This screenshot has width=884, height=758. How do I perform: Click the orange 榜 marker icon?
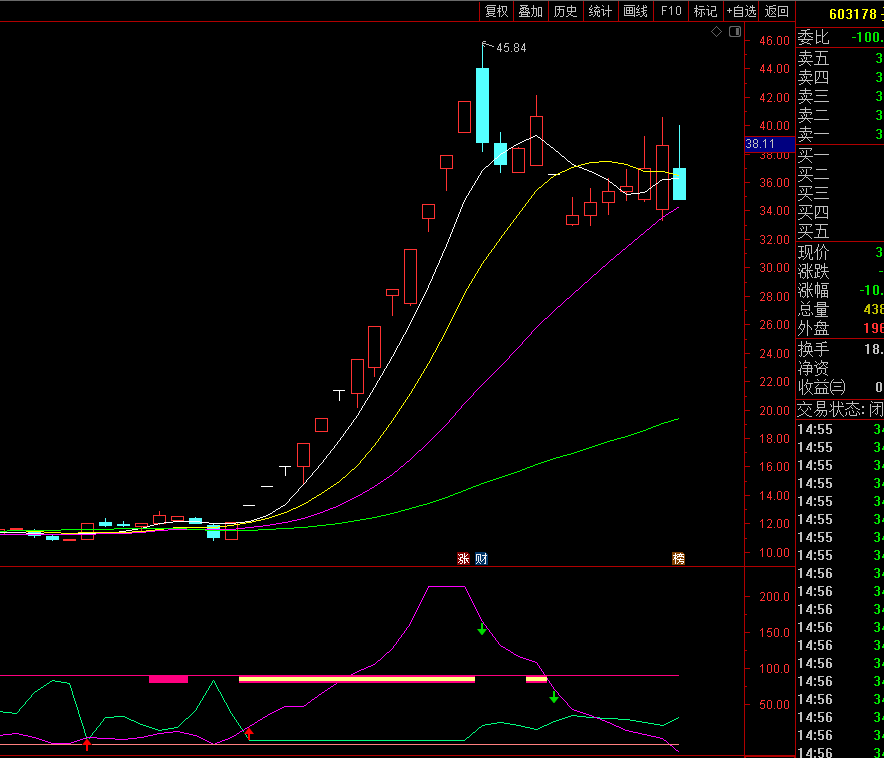pyautogui.click(x=678, y=558)
